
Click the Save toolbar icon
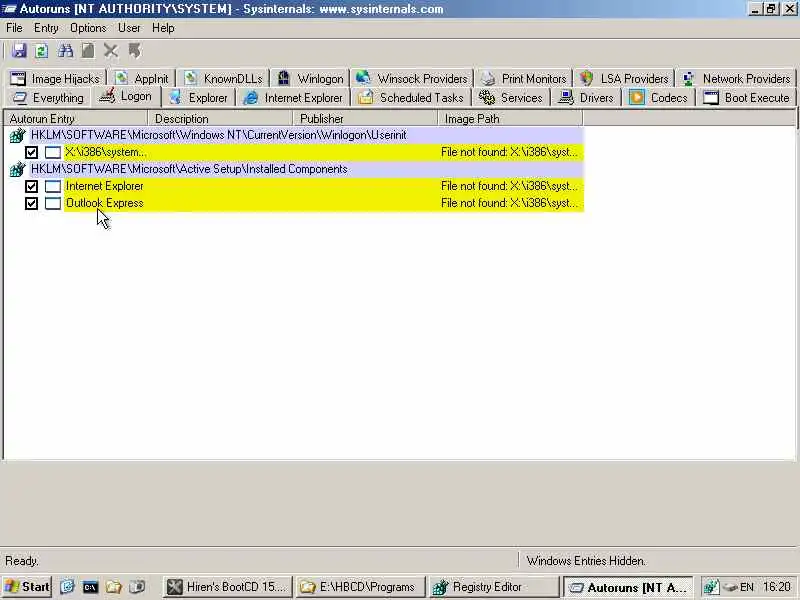coord(19,51)
